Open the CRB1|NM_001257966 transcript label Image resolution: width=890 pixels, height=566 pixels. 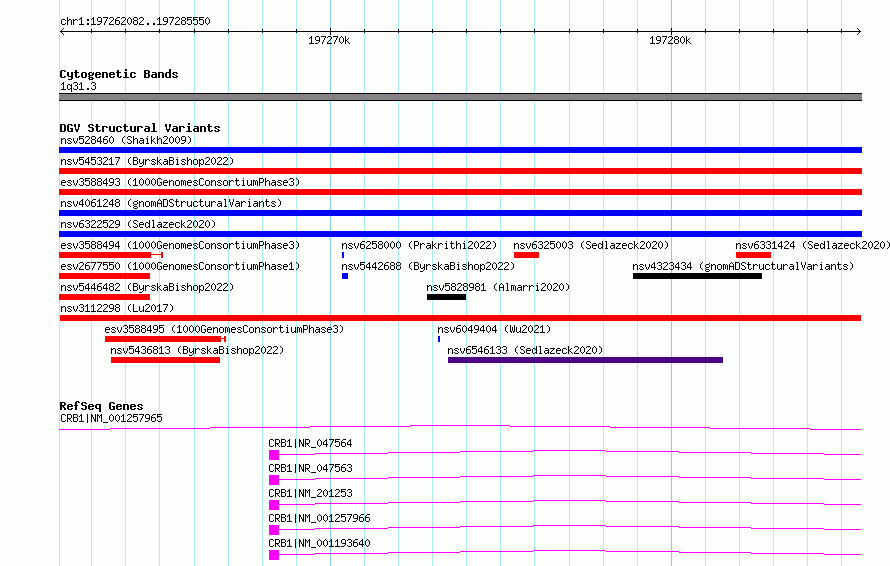pos(320,518)
